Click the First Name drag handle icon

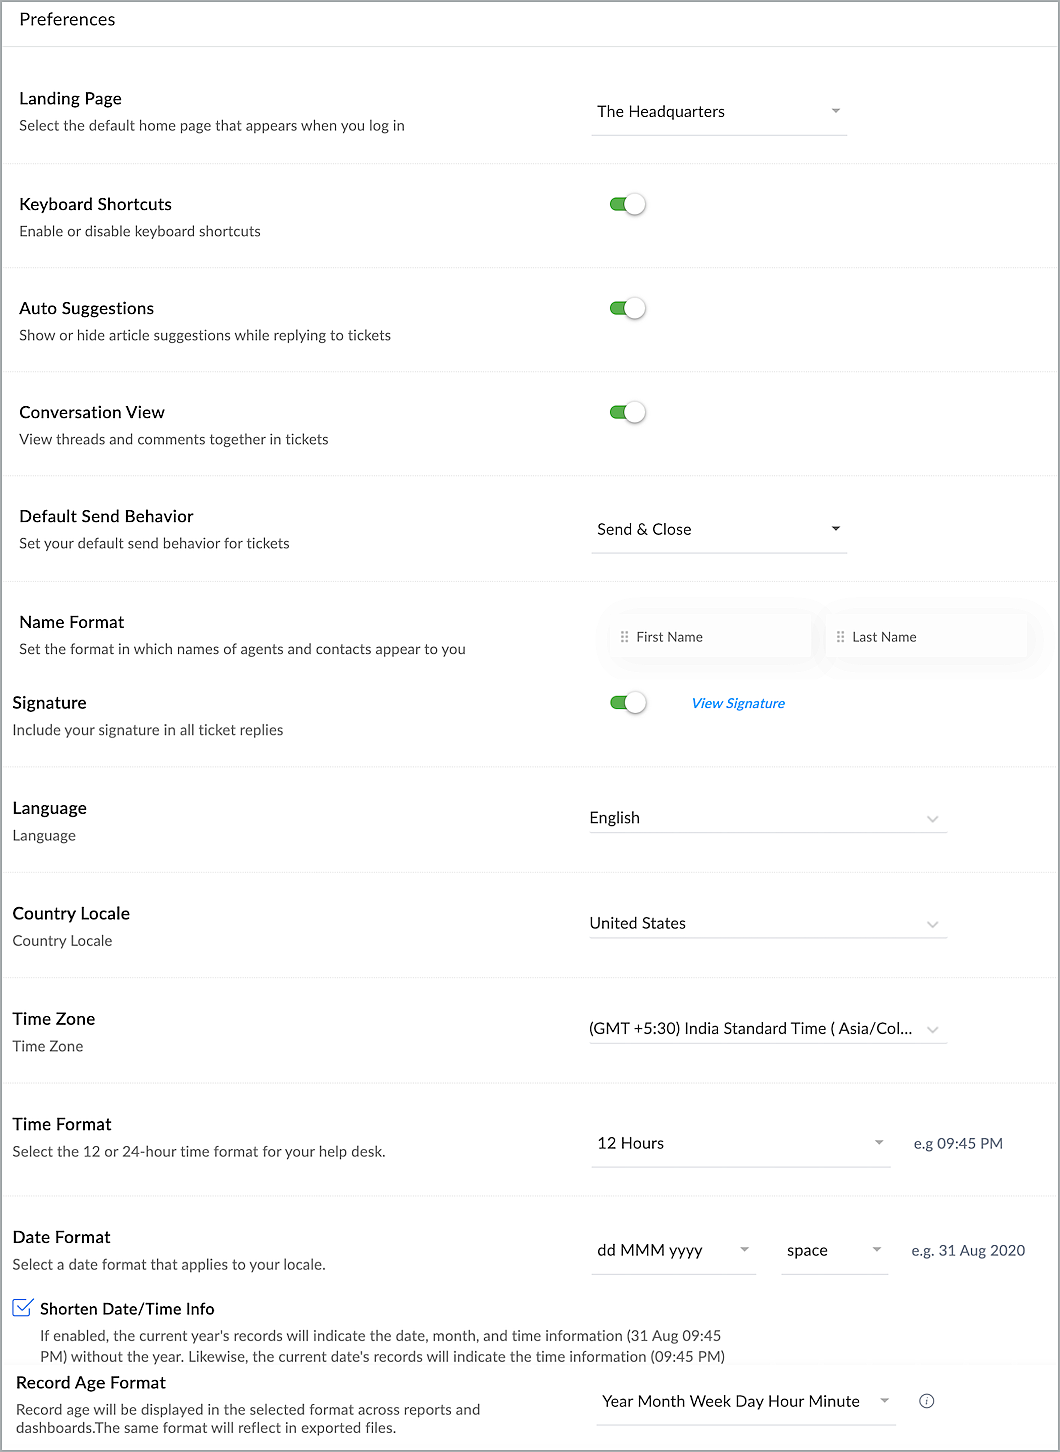click(x=625, y=637)
